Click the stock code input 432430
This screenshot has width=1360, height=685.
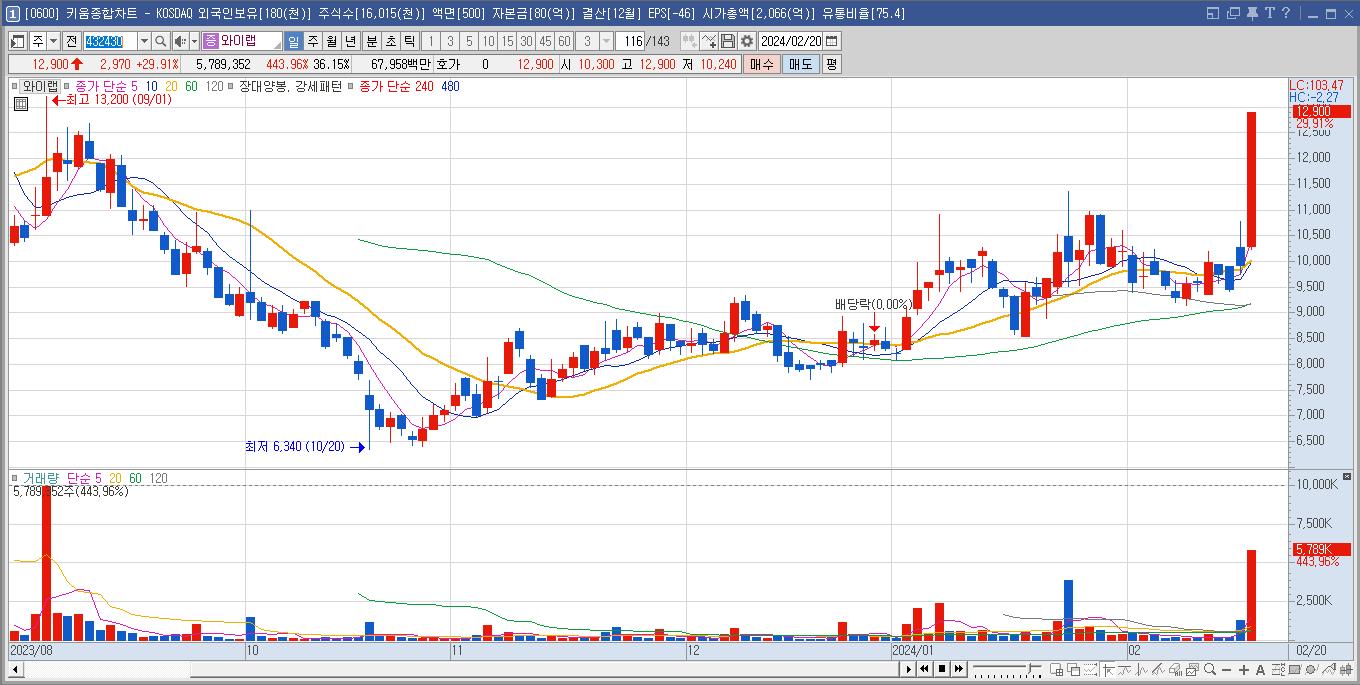tap(110, 41)
